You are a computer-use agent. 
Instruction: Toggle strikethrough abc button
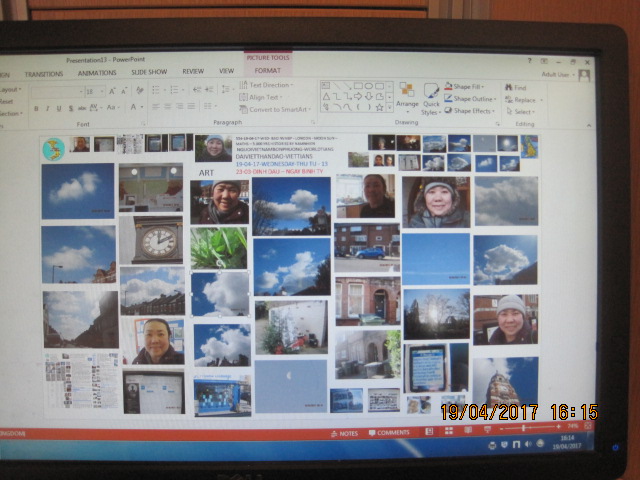82,108
